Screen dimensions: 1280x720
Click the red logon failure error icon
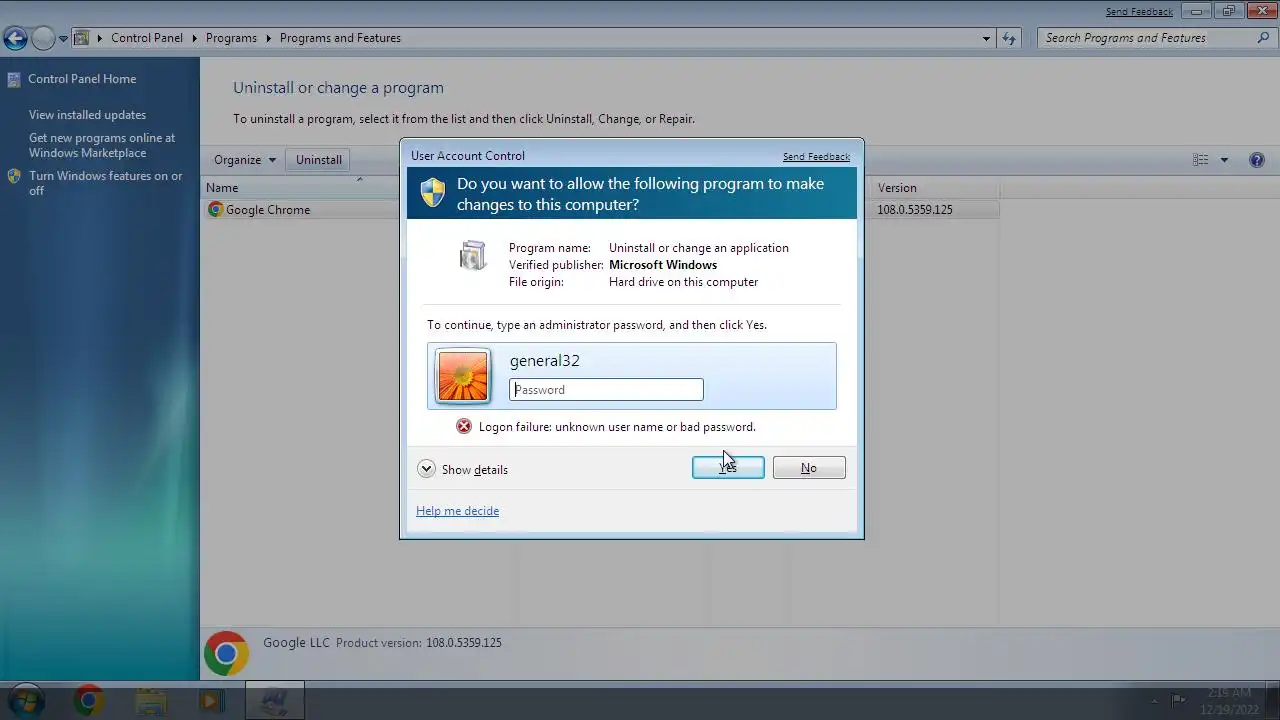[x=464, y=426]
